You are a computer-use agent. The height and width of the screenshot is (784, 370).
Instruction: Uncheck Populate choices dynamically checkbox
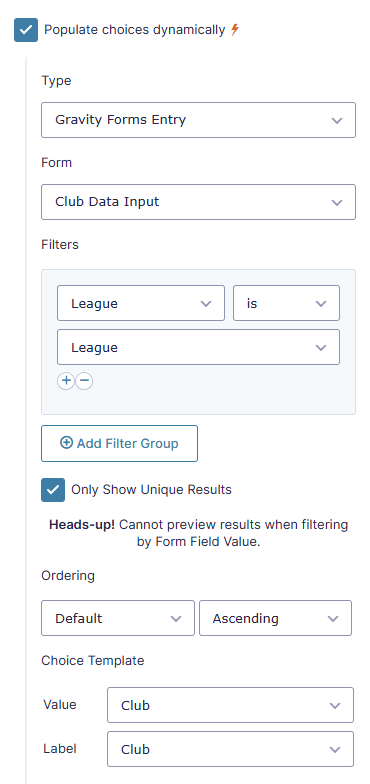click(x=26, y=30)
